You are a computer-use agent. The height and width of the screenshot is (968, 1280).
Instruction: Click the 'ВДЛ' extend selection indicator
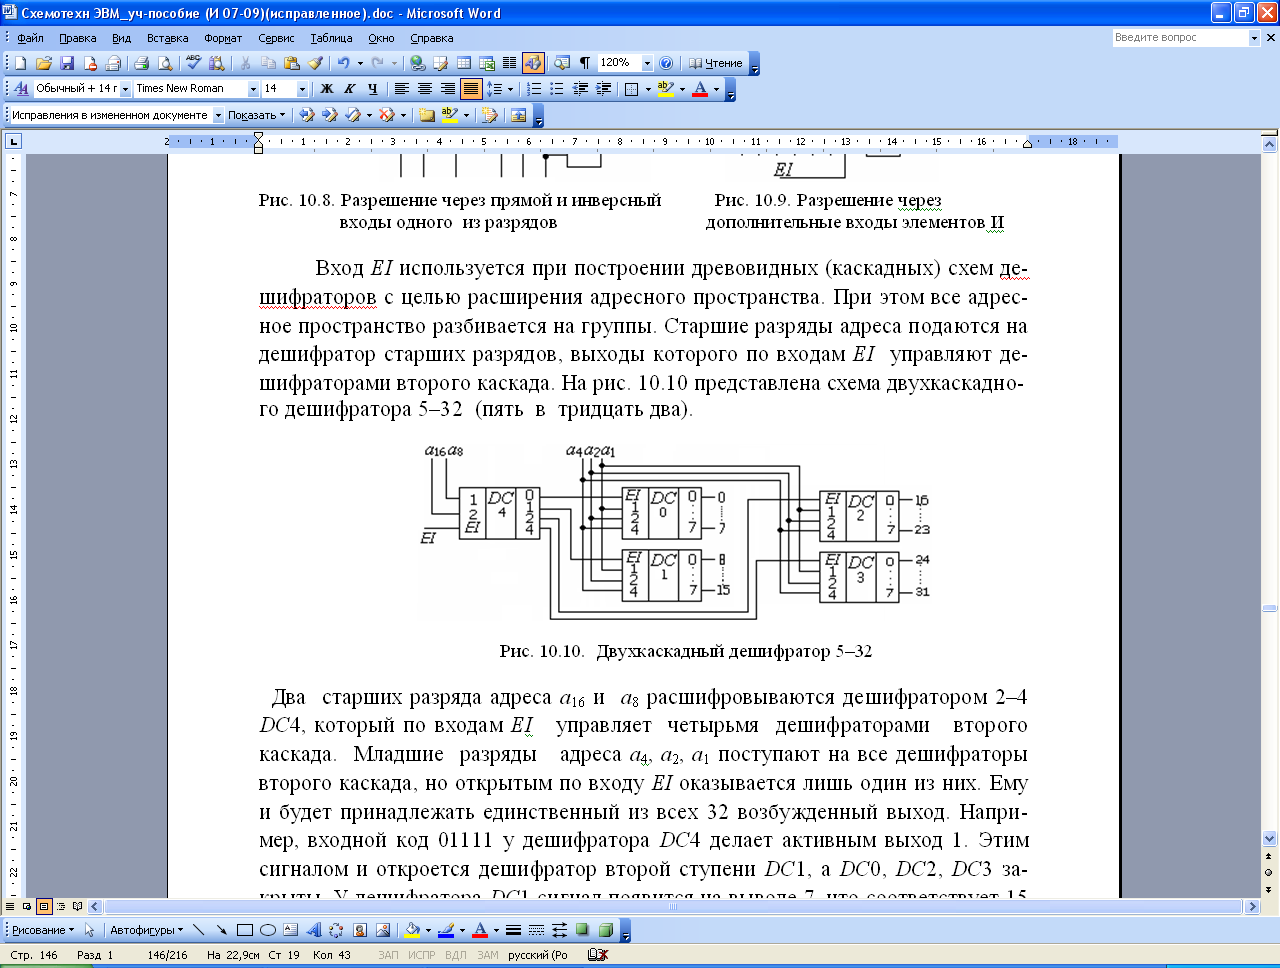click(455, 955)
